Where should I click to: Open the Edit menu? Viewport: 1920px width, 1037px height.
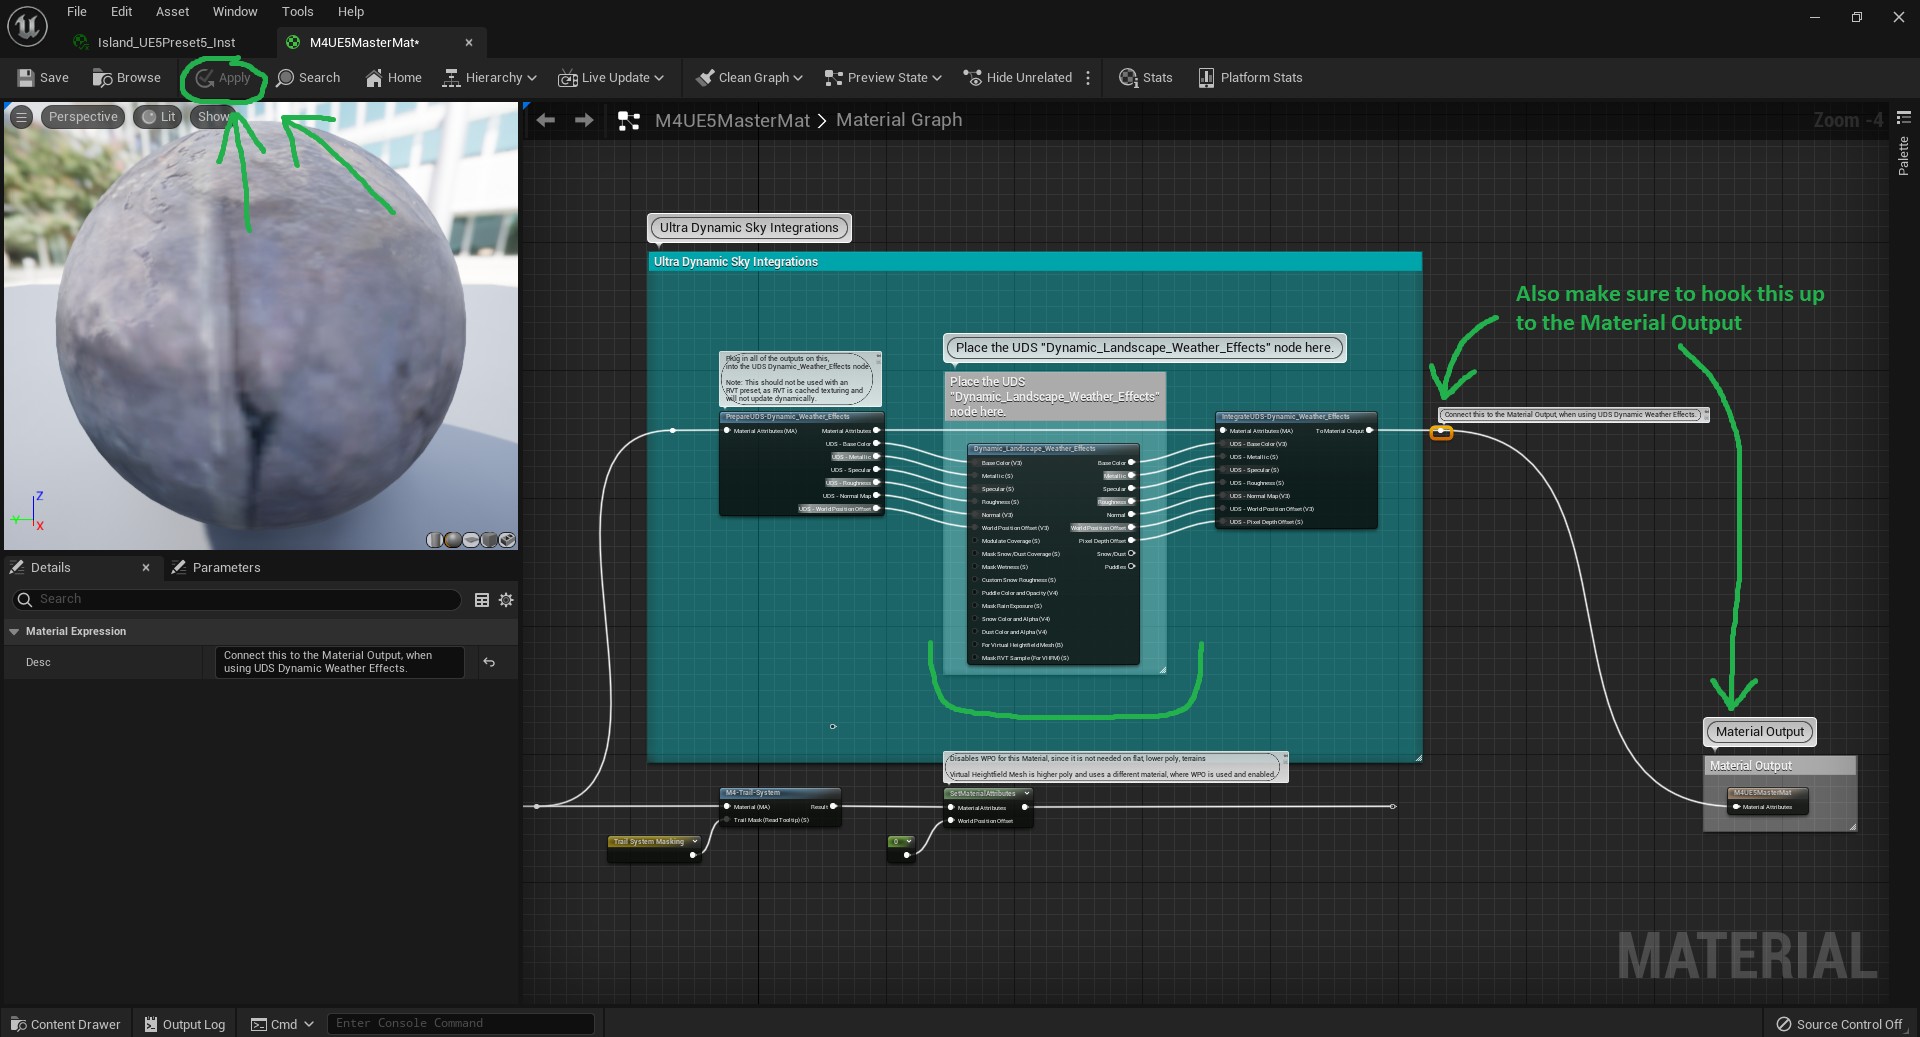pos(121,12)
